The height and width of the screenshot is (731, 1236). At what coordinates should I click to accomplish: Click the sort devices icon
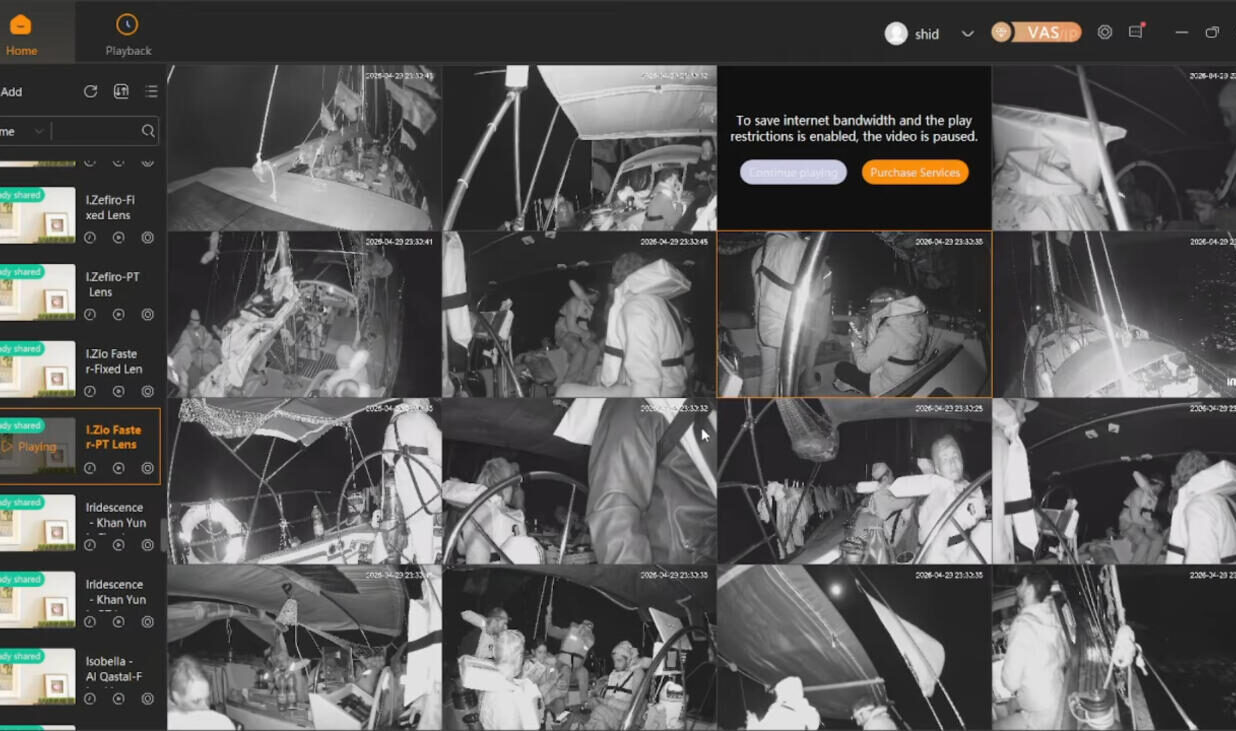point(121,91)
